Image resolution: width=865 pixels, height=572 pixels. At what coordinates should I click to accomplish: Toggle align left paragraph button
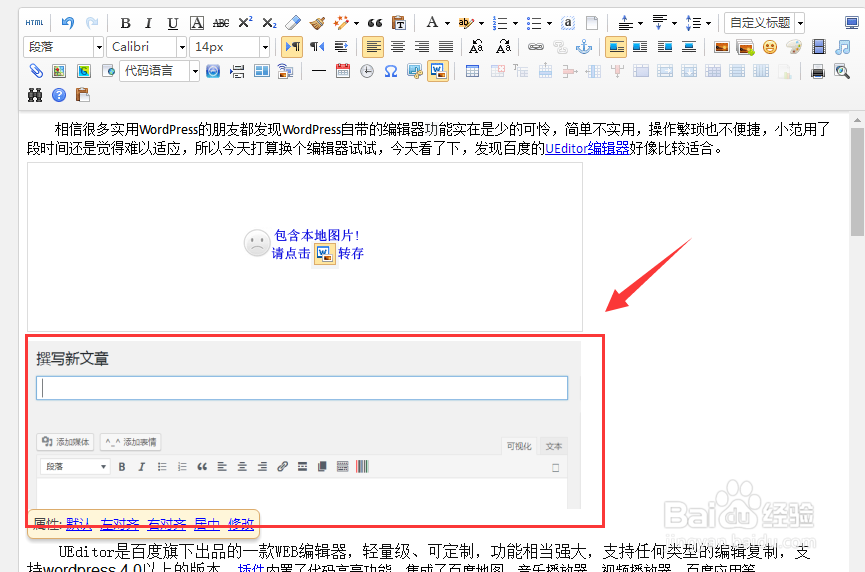373,47
